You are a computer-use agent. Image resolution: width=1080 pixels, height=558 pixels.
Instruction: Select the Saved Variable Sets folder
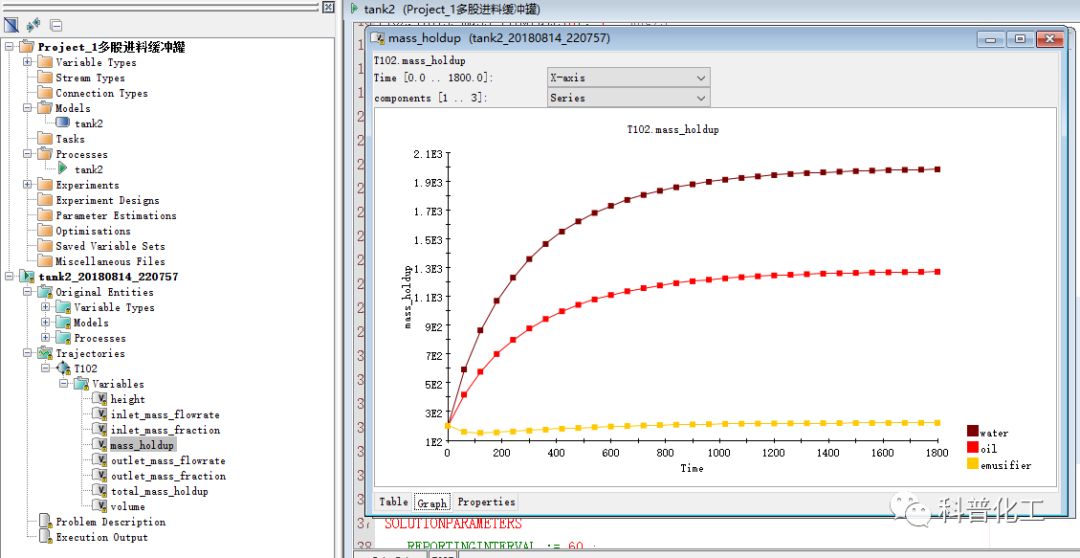coord(110,246)
